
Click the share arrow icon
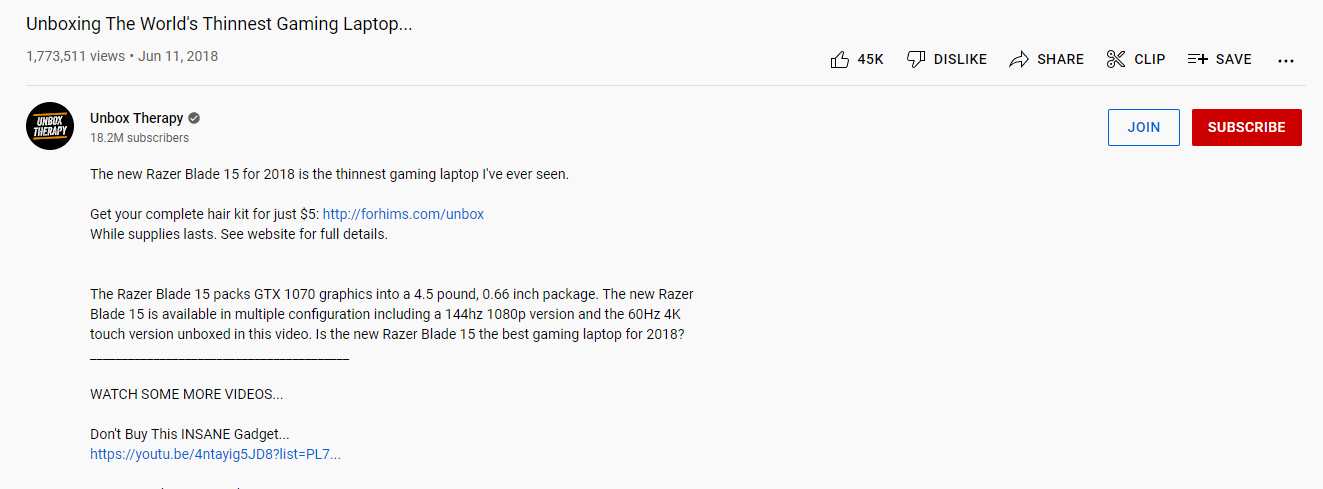1019,60
